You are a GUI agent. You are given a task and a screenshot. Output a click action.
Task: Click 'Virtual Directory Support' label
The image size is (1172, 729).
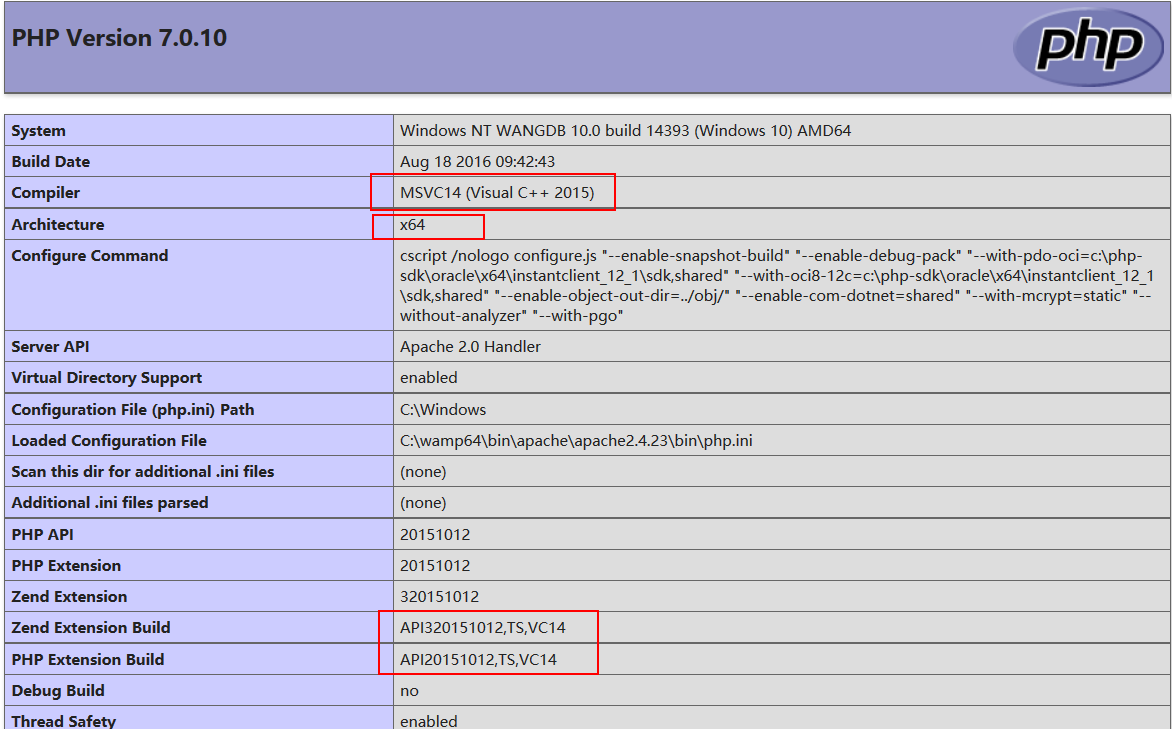[x=107, y=378]
